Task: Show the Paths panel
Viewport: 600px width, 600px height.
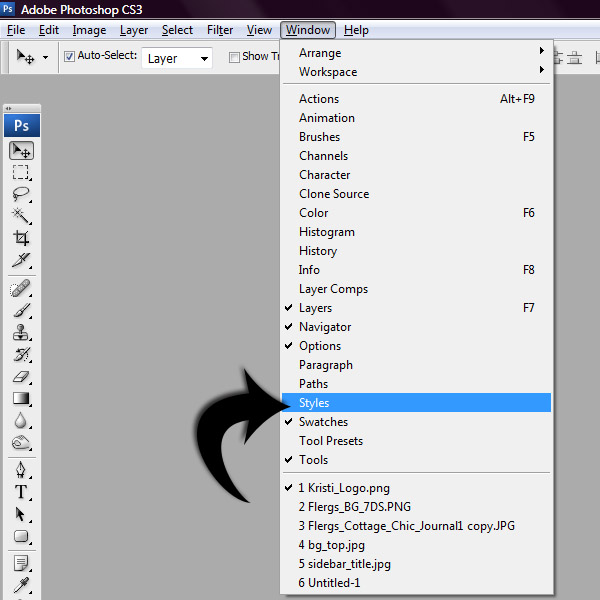Action: pos(416,383)
